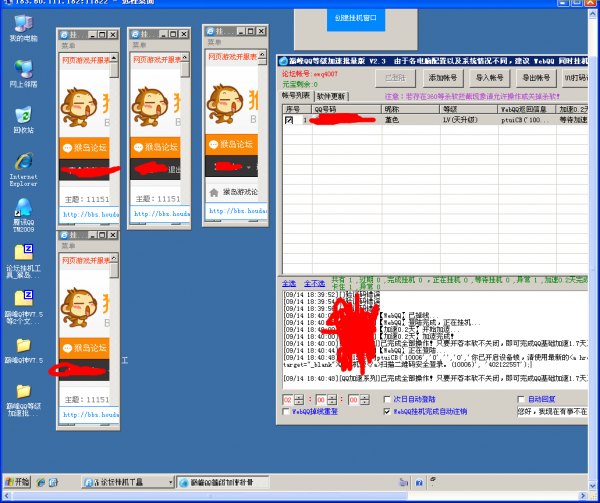Click the greyed 已登陆 button
This screenshot has height=503, width=600.
pos(396,78)
